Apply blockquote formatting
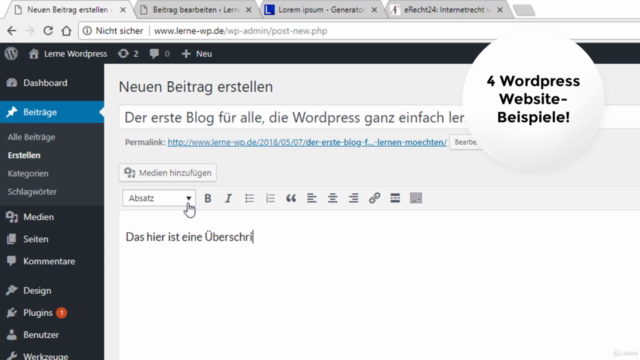Screen dimensions: 640x360 [x=291, y=198]
